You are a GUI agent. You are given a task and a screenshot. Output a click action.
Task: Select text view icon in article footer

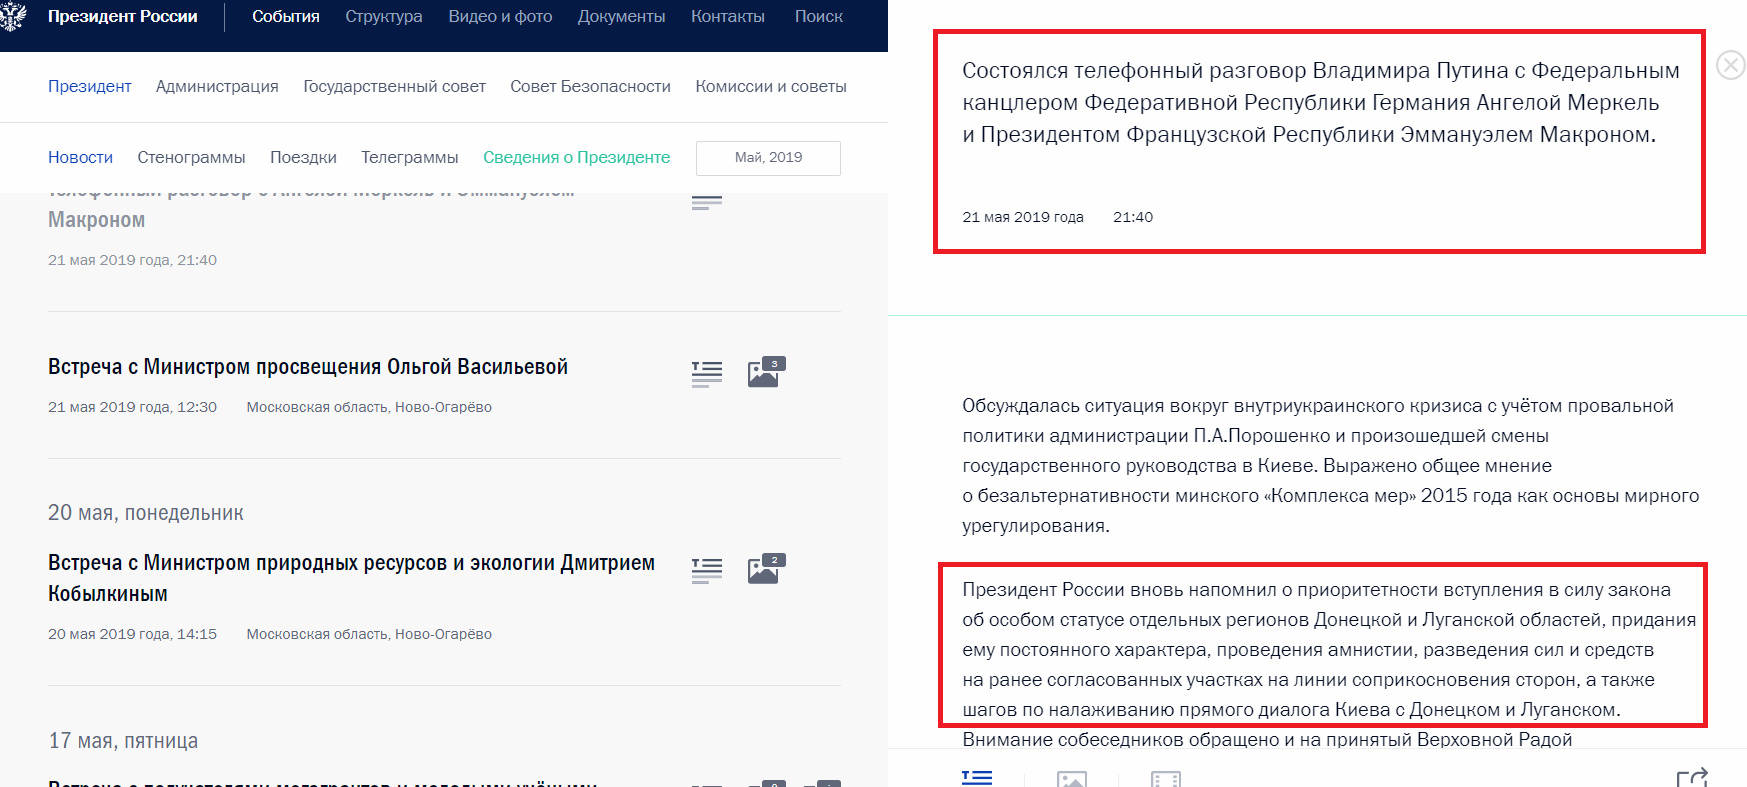(x=977, y=778)
